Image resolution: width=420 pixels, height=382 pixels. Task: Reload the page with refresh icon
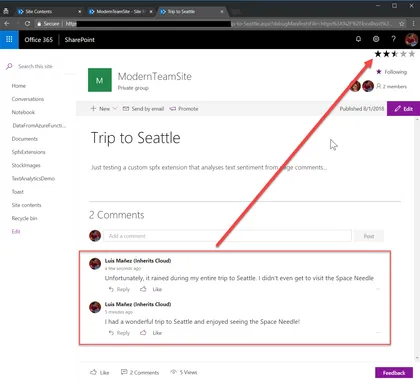(x=27, y=24)
